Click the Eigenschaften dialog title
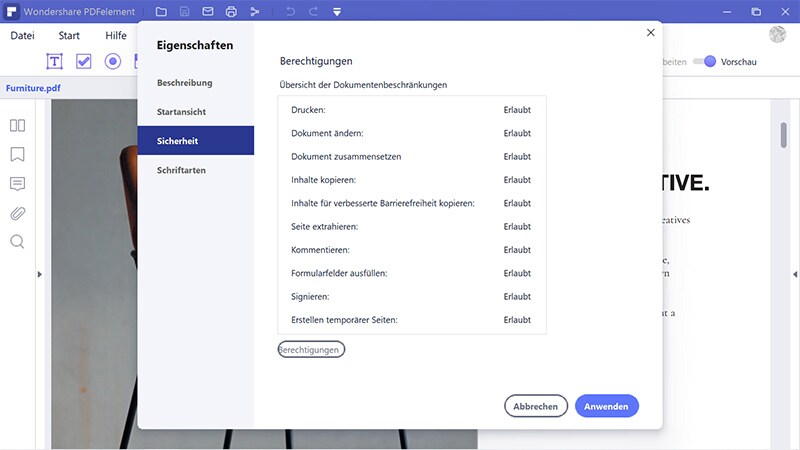Image resolution: width=800 pixels, height=450 pixels. pyautogui.click(x=195, y=45)
